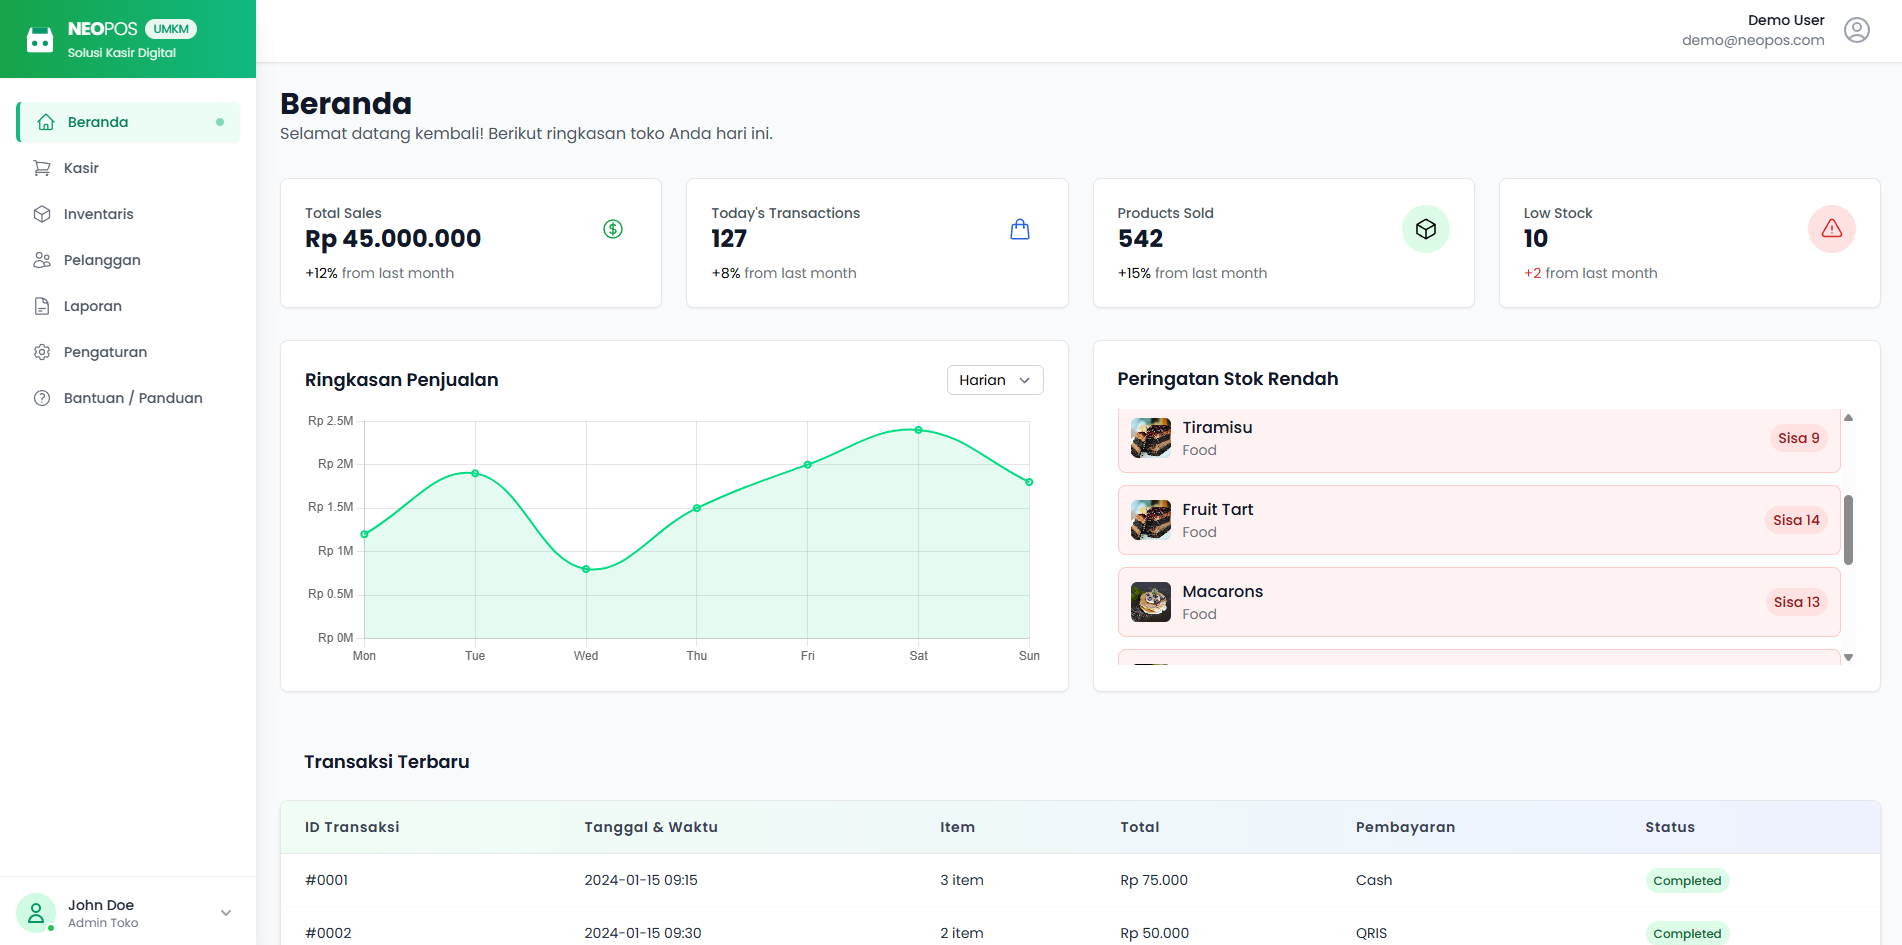This screenshot has height=945, width=1902.
Task: Click transaction ID #0001
Action: [x=327, y=880]
